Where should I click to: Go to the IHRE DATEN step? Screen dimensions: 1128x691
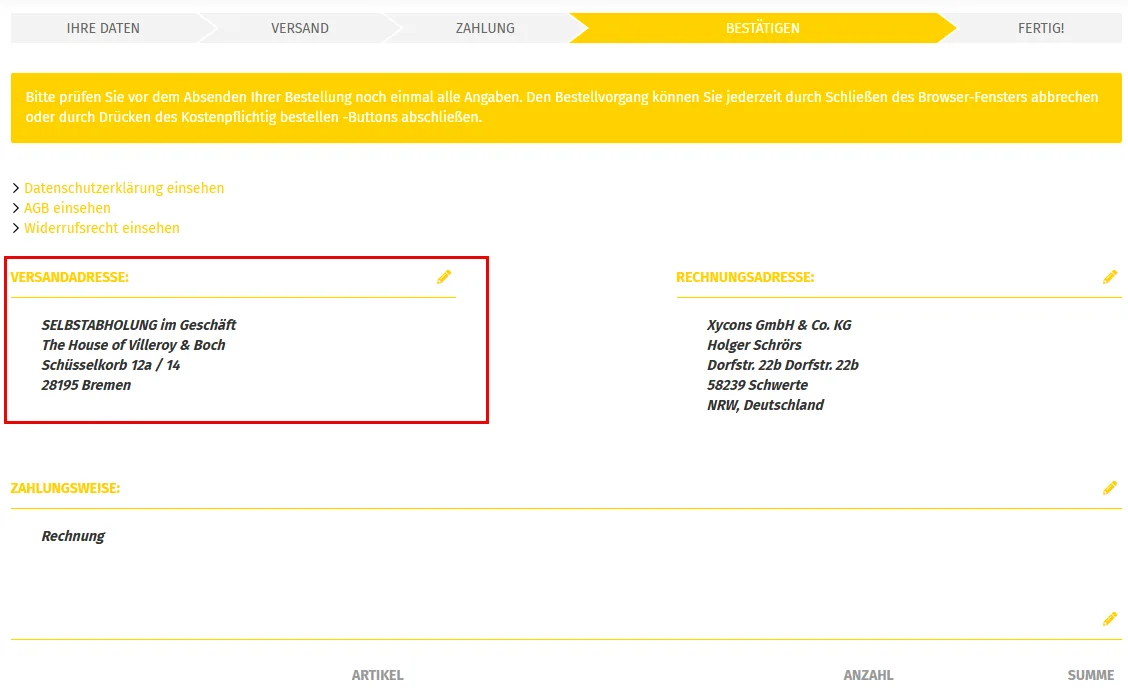pyautogui.click(x=103, y=28)
